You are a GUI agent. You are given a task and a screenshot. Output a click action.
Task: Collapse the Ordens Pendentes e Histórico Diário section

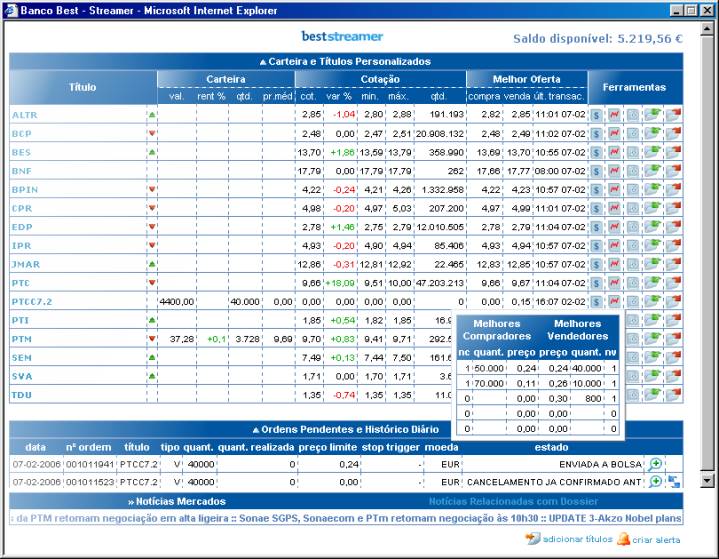pyautogui.click(x=256, y=430)
